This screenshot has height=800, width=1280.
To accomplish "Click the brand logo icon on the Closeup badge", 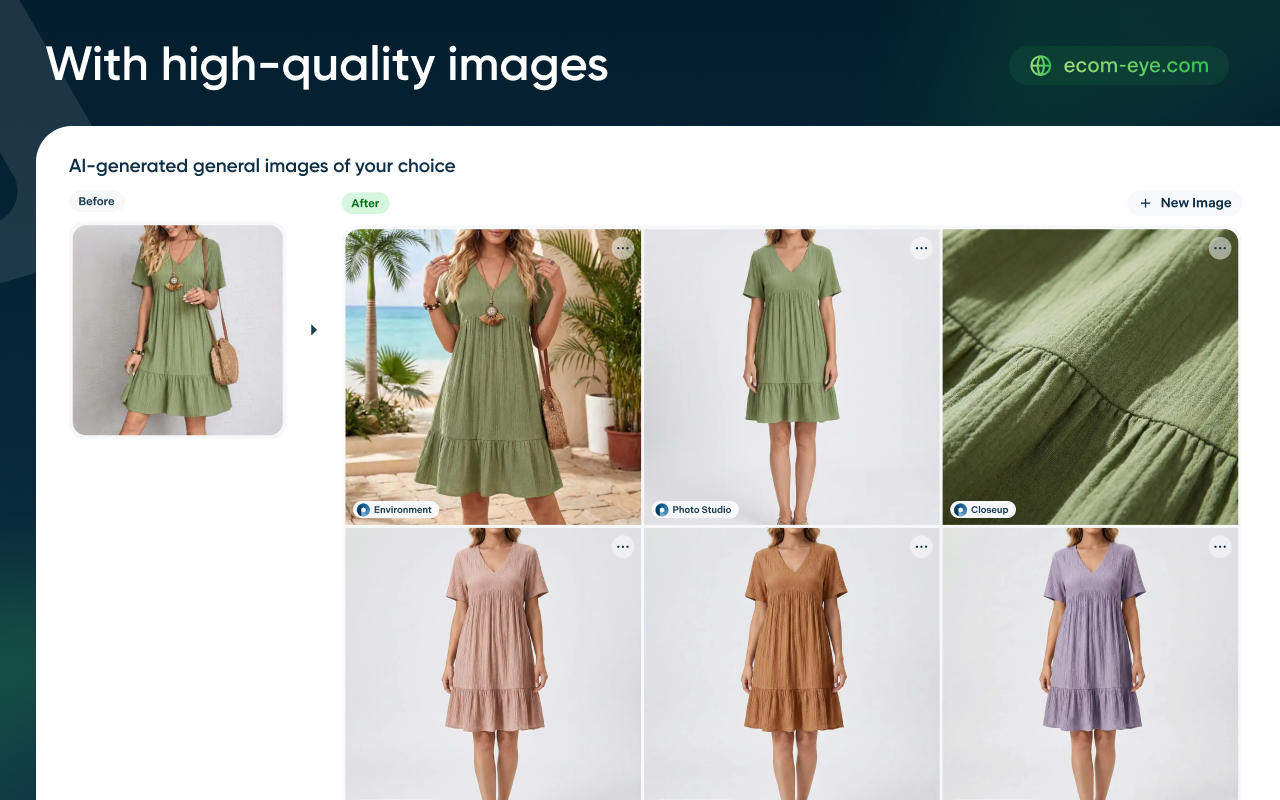I will click(x=961, y=509).
